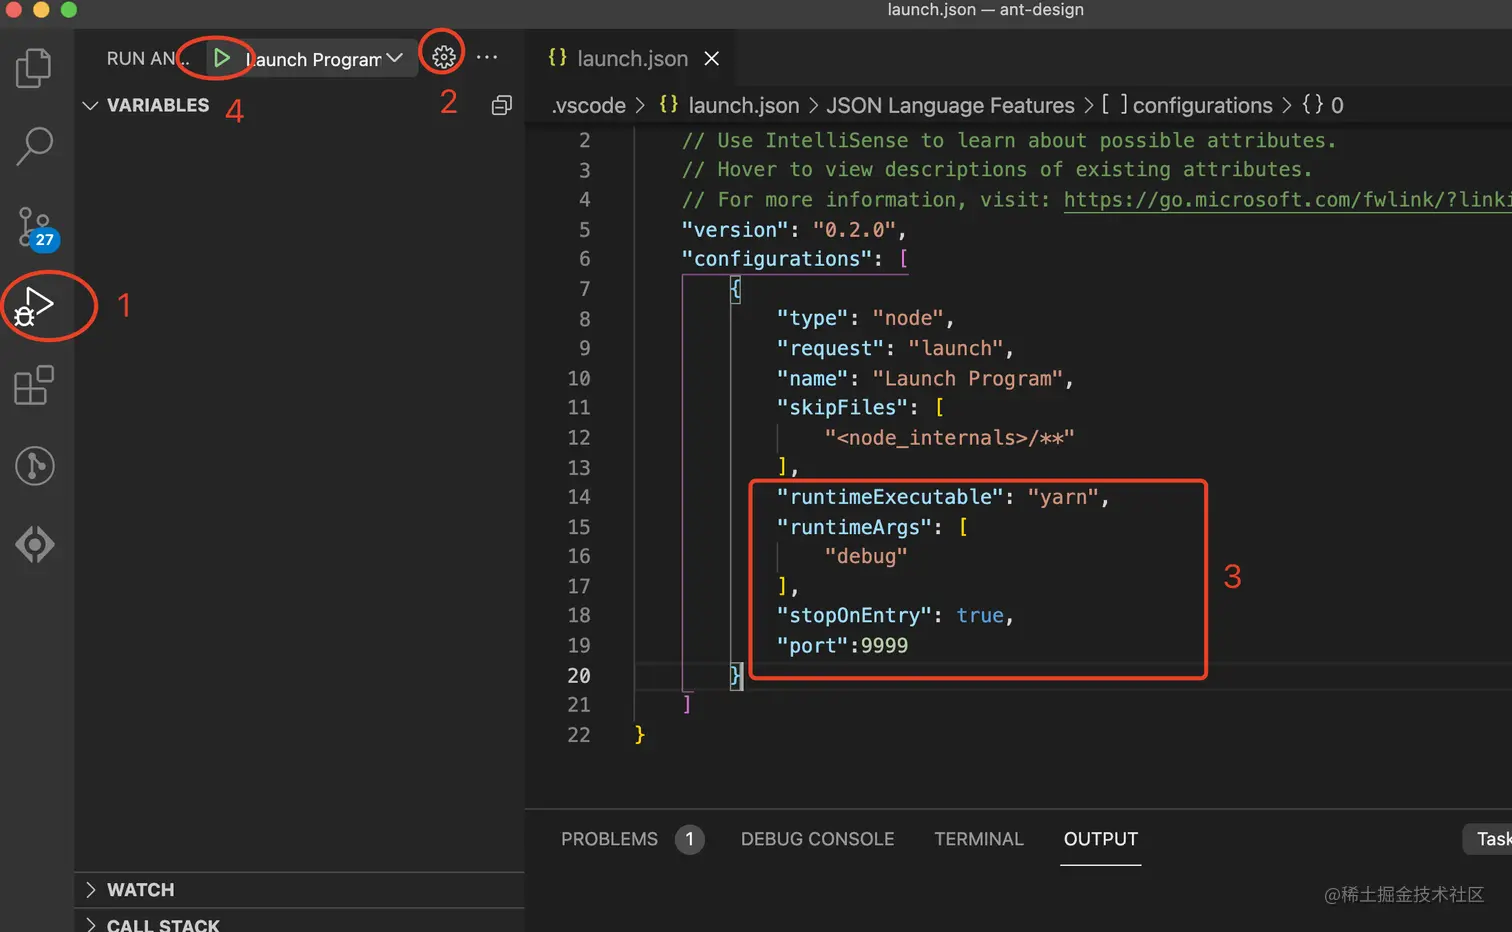1512x932 pixels.
Task: Click the "yarn" value in editor
Action: [1062, 497]
